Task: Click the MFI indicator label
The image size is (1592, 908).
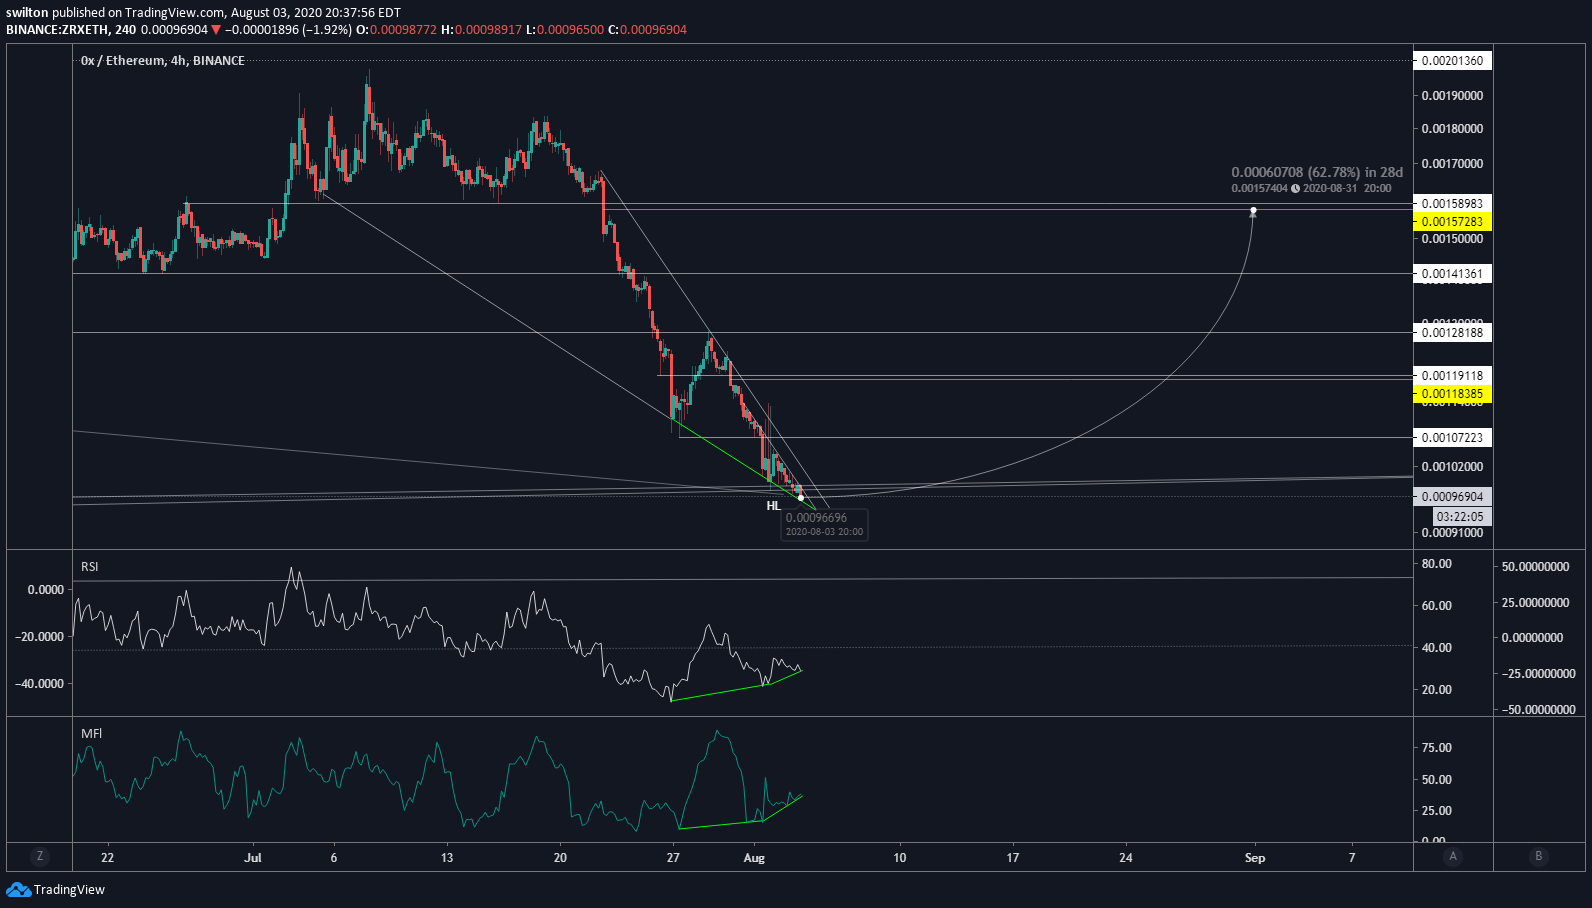Action: [91, 734]
